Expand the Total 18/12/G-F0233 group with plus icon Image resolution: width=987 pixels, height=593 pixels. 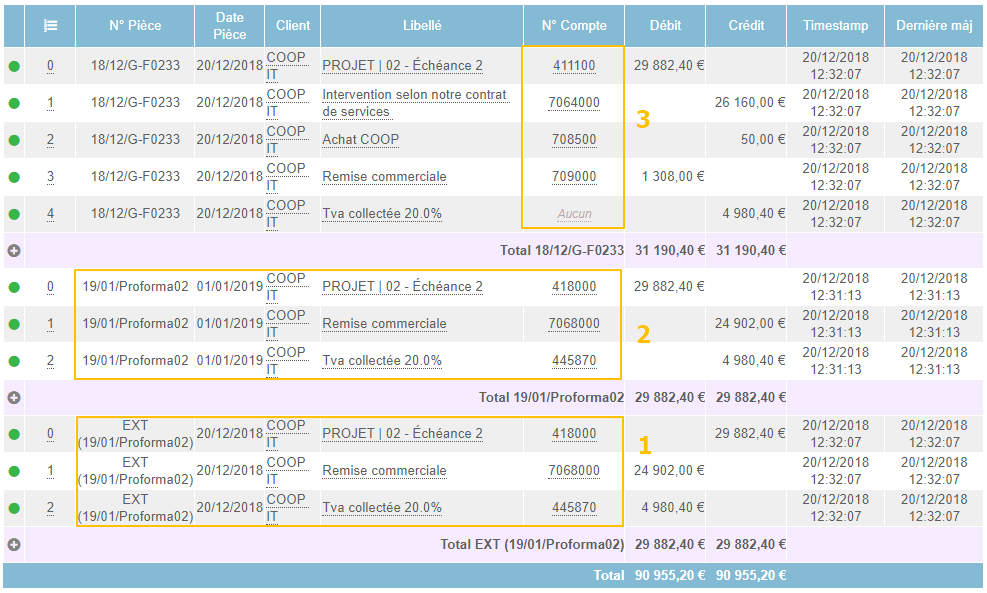(x=14, y=251)
